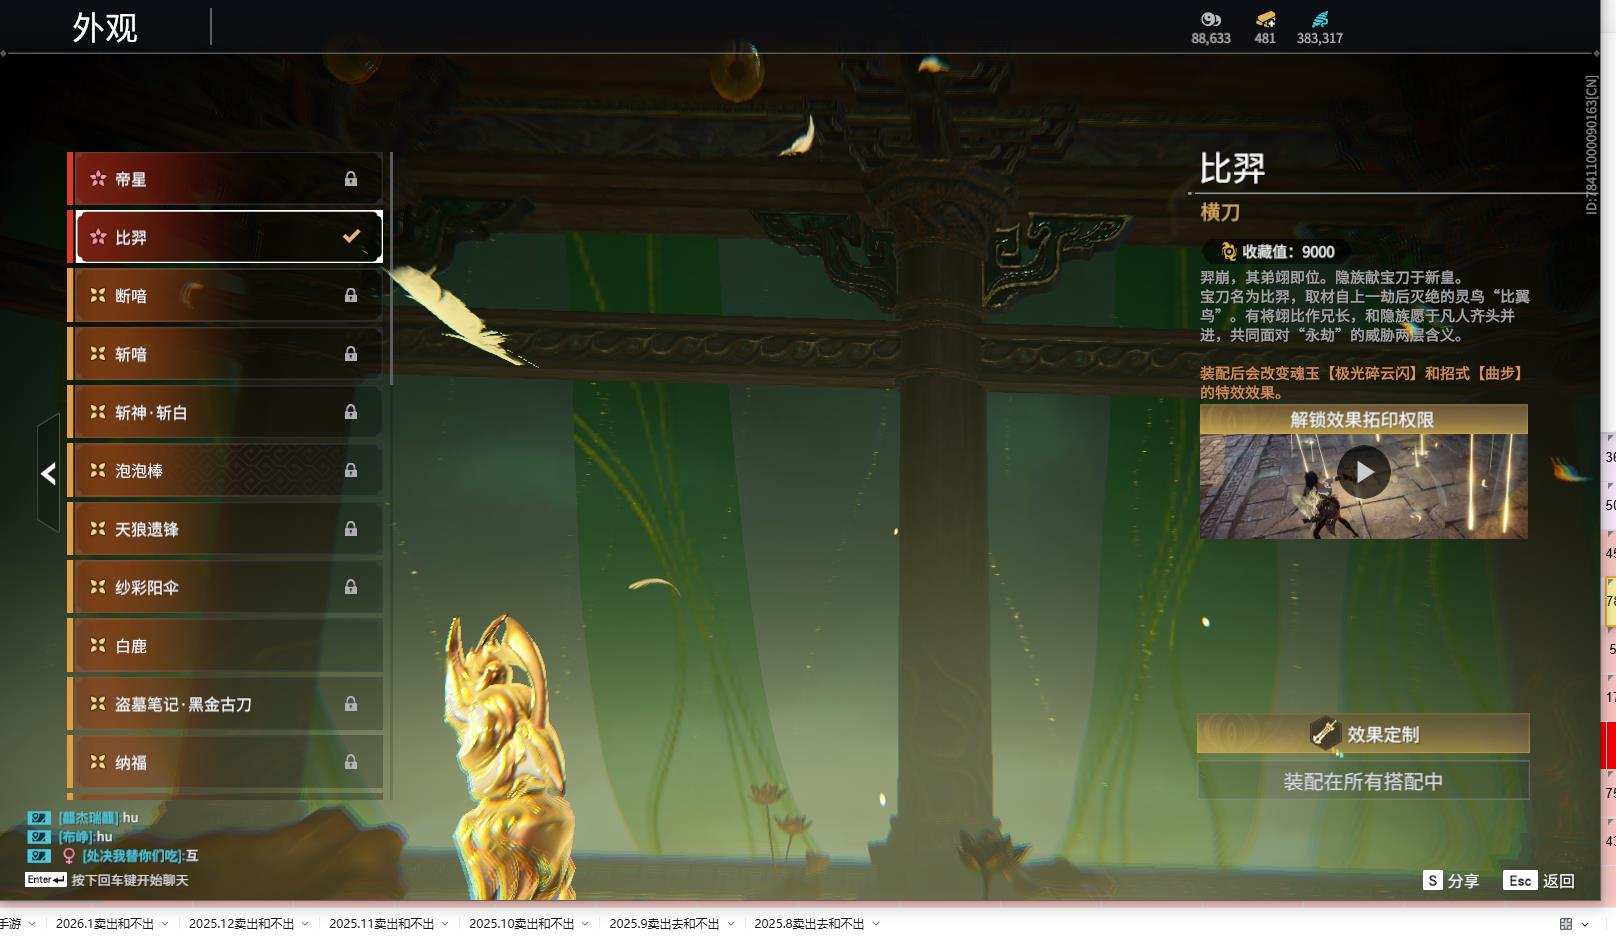Click the lock icon on 斩神·斩白

click(x=351, y=412)
